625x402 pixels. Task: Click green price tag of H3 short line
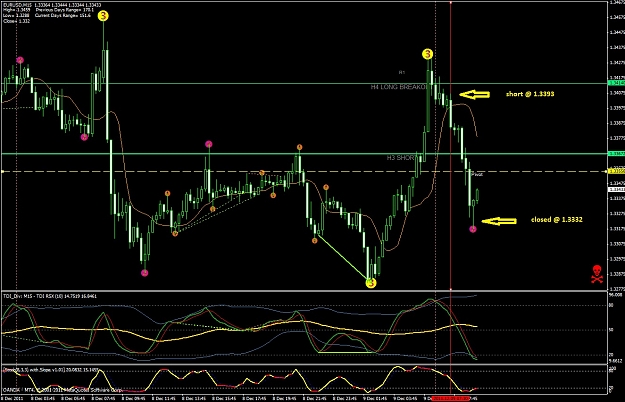tap(616, 153)
